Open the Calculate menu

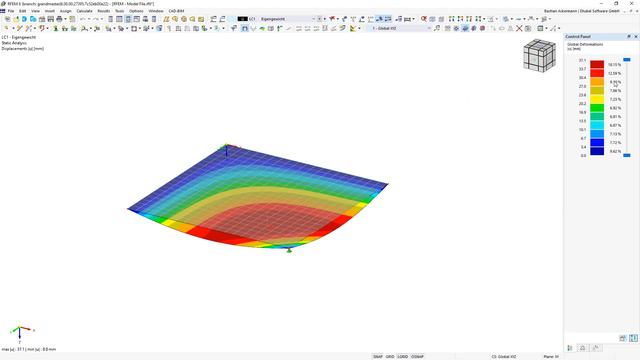coord(84,11)
